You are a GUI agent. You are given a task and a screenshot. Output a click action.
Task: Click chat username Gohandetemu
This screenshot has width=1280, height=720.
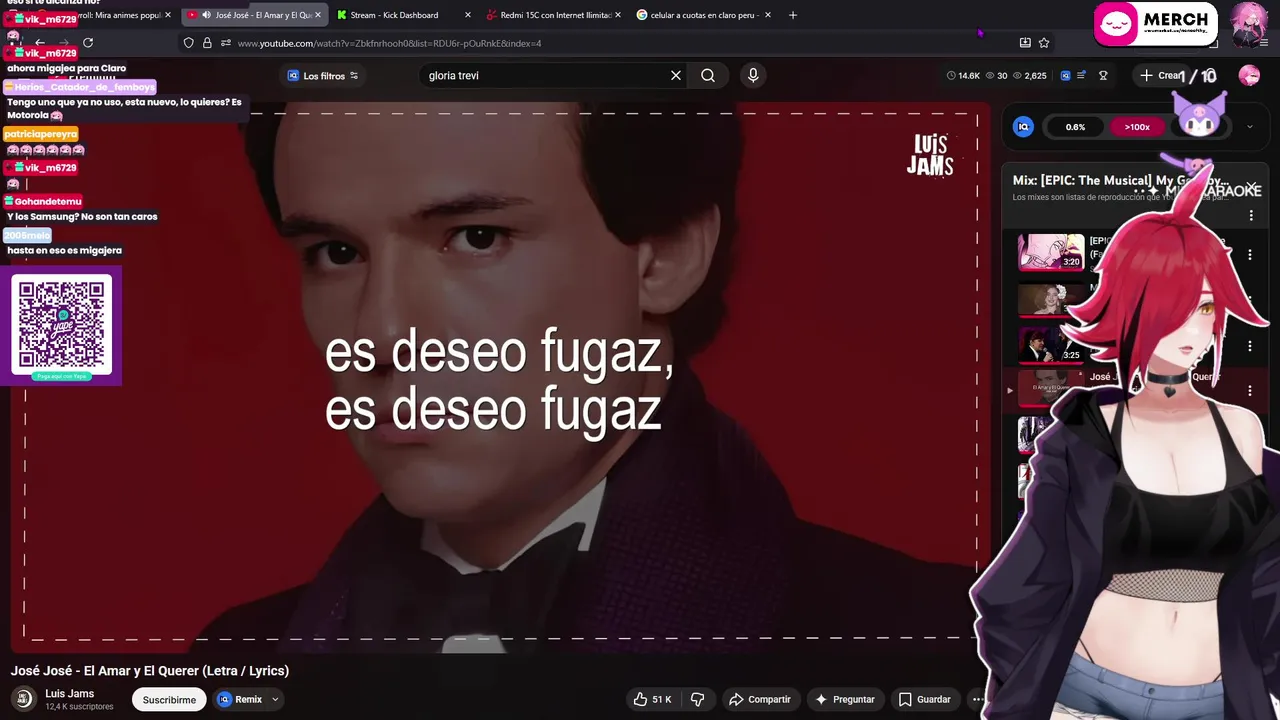pos(44,201)
